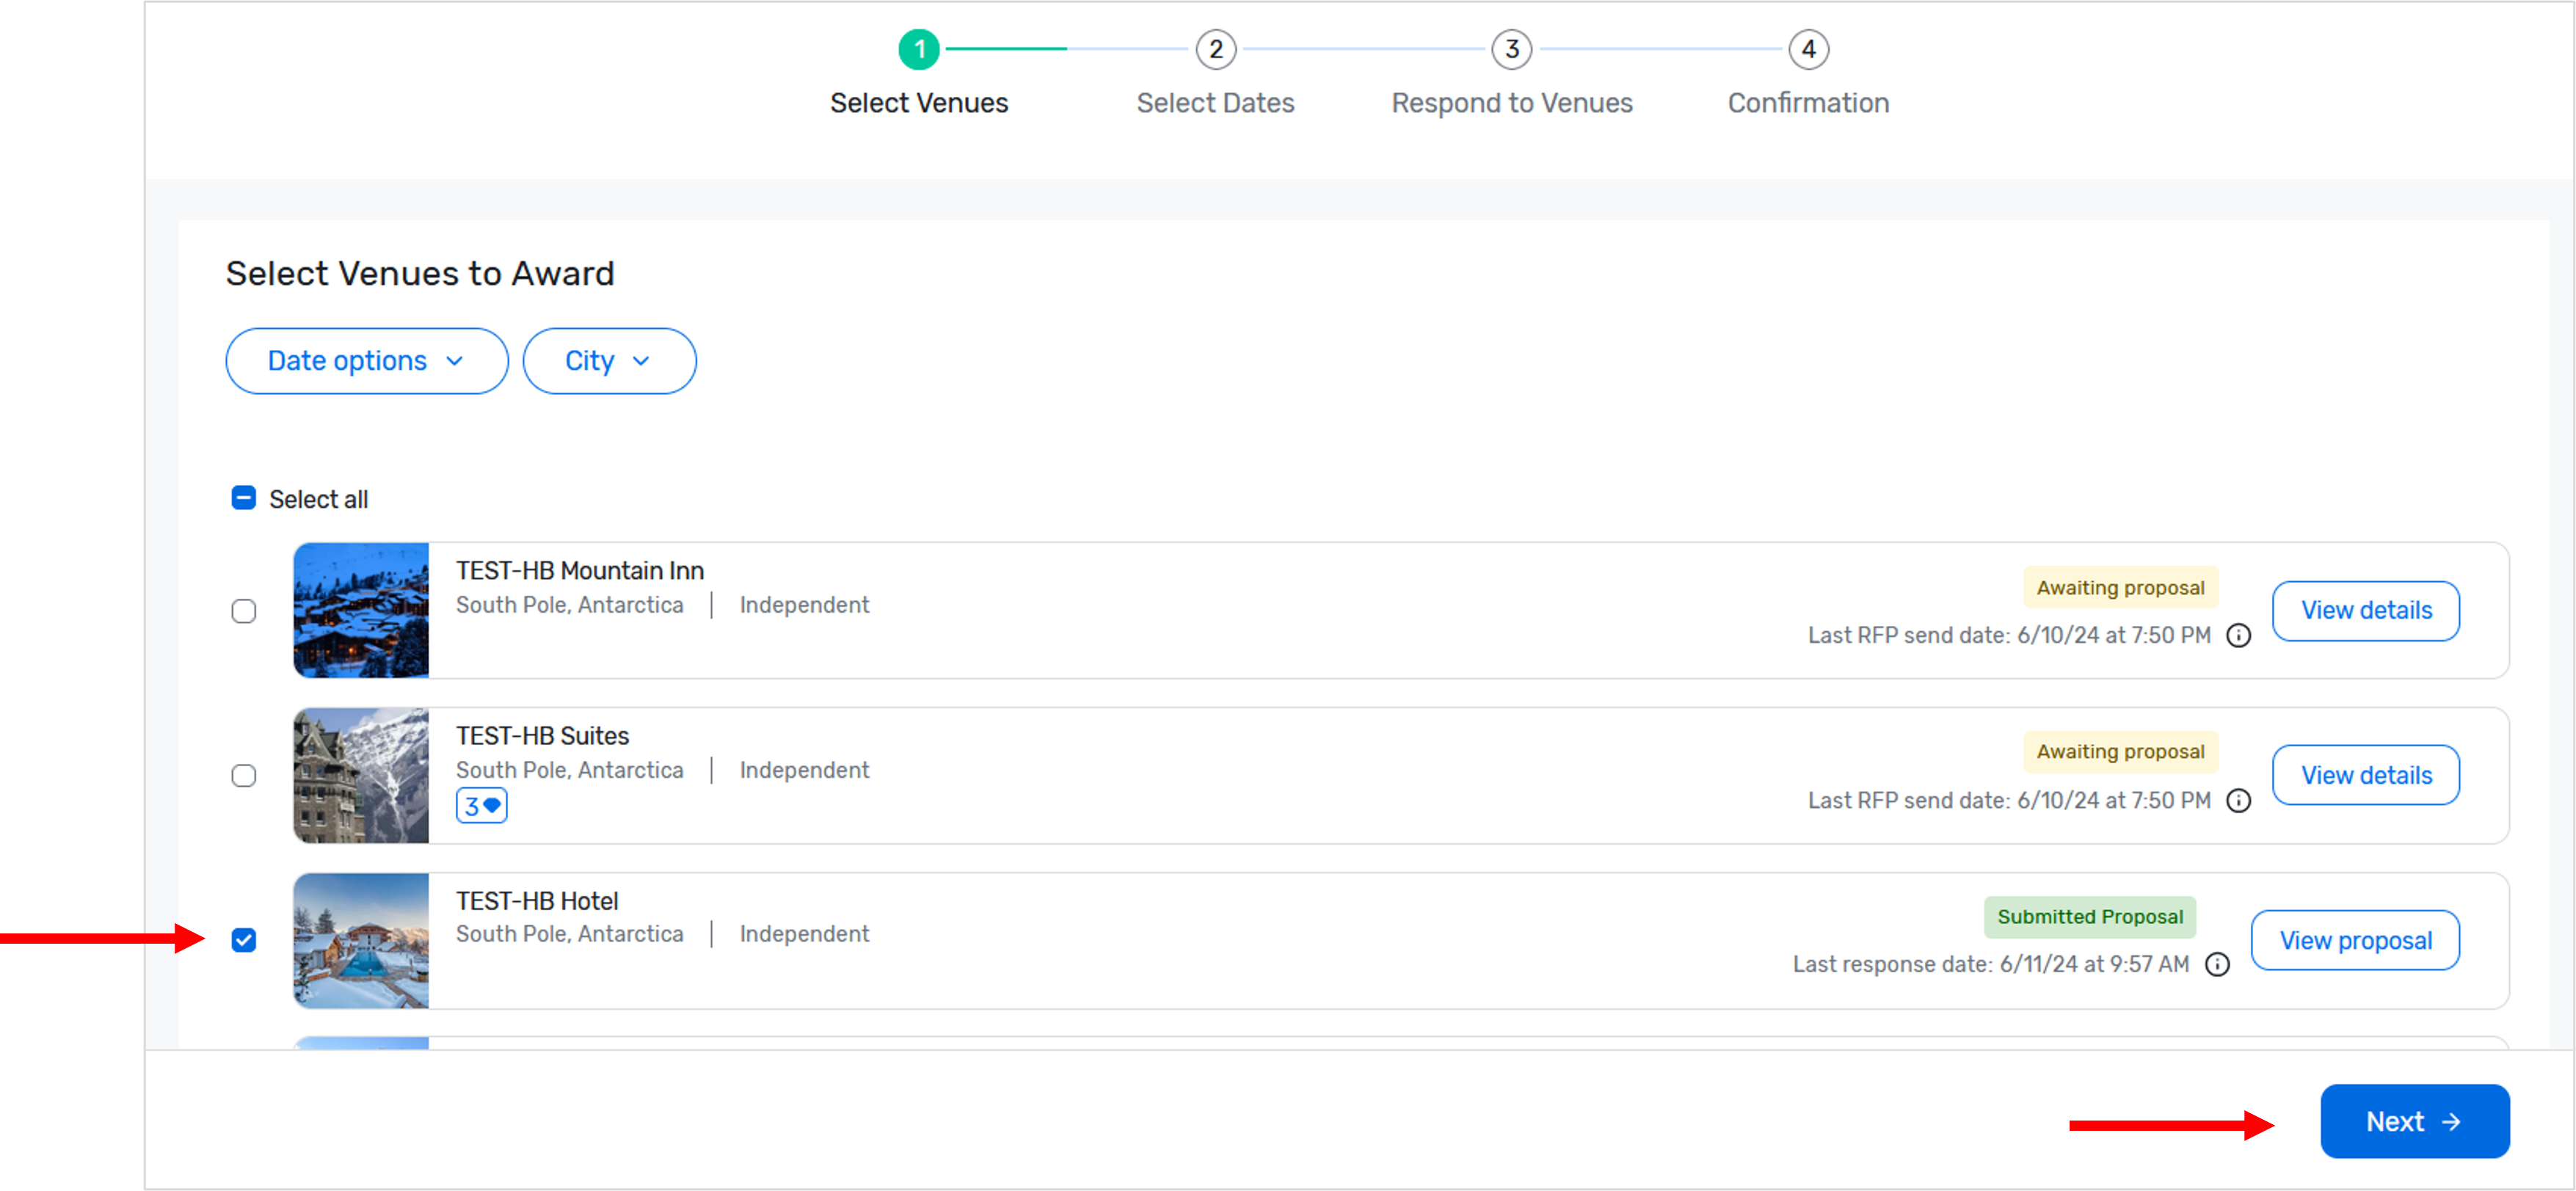This screenshot has height=1191, width=2576.
Task: Check the TEST-HB Suites checkbox
Action: 244,776
